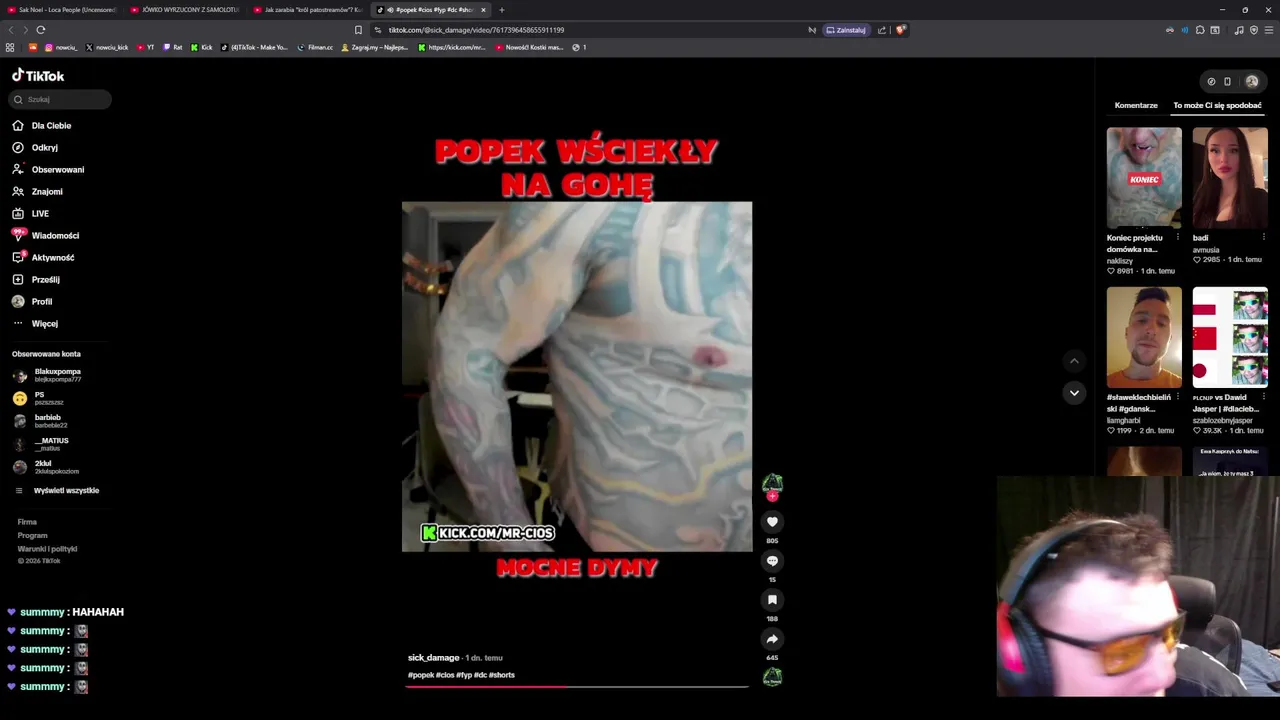Click the URL address bar
The image size is (1280, 720).
pyautogui.click(x=590, y=30)
